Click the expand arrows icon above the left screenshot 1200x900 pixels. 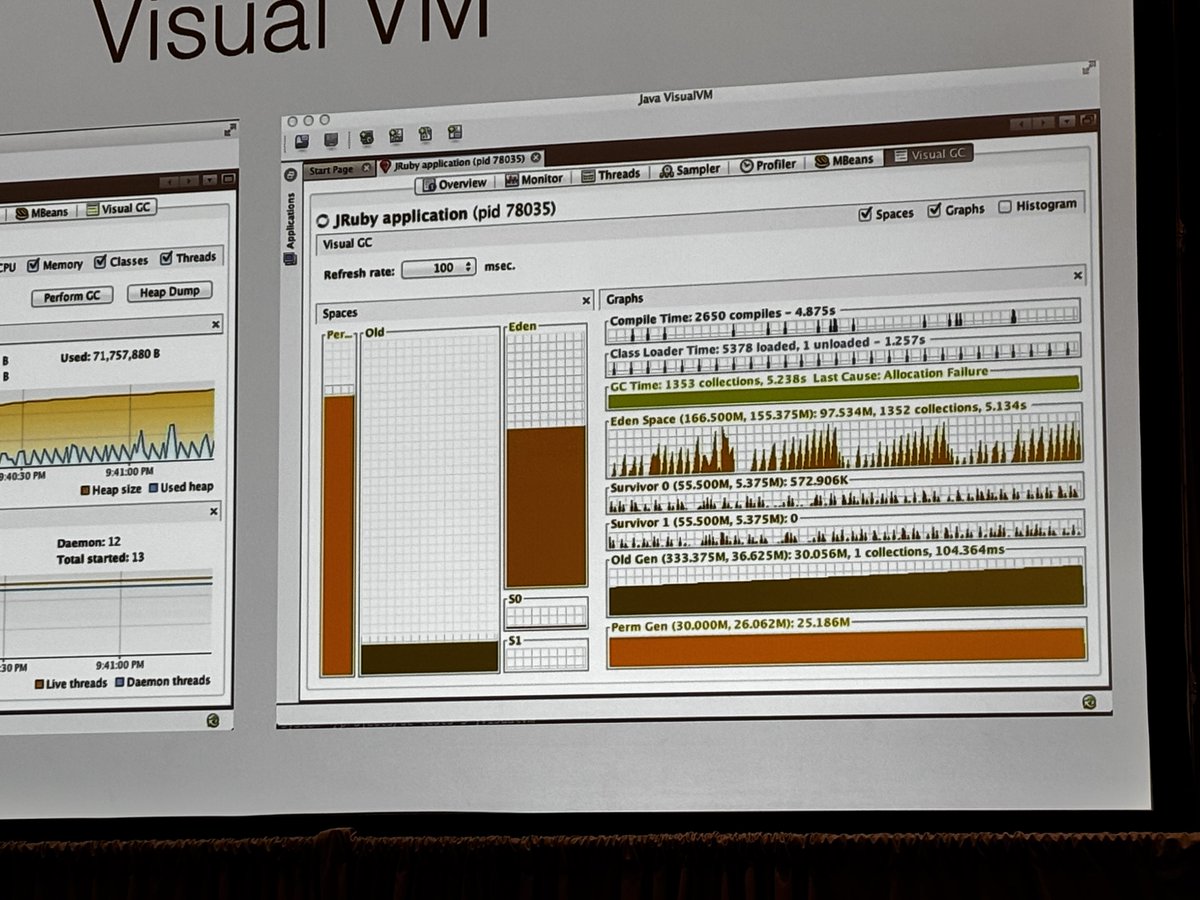(x=231, y=130)
